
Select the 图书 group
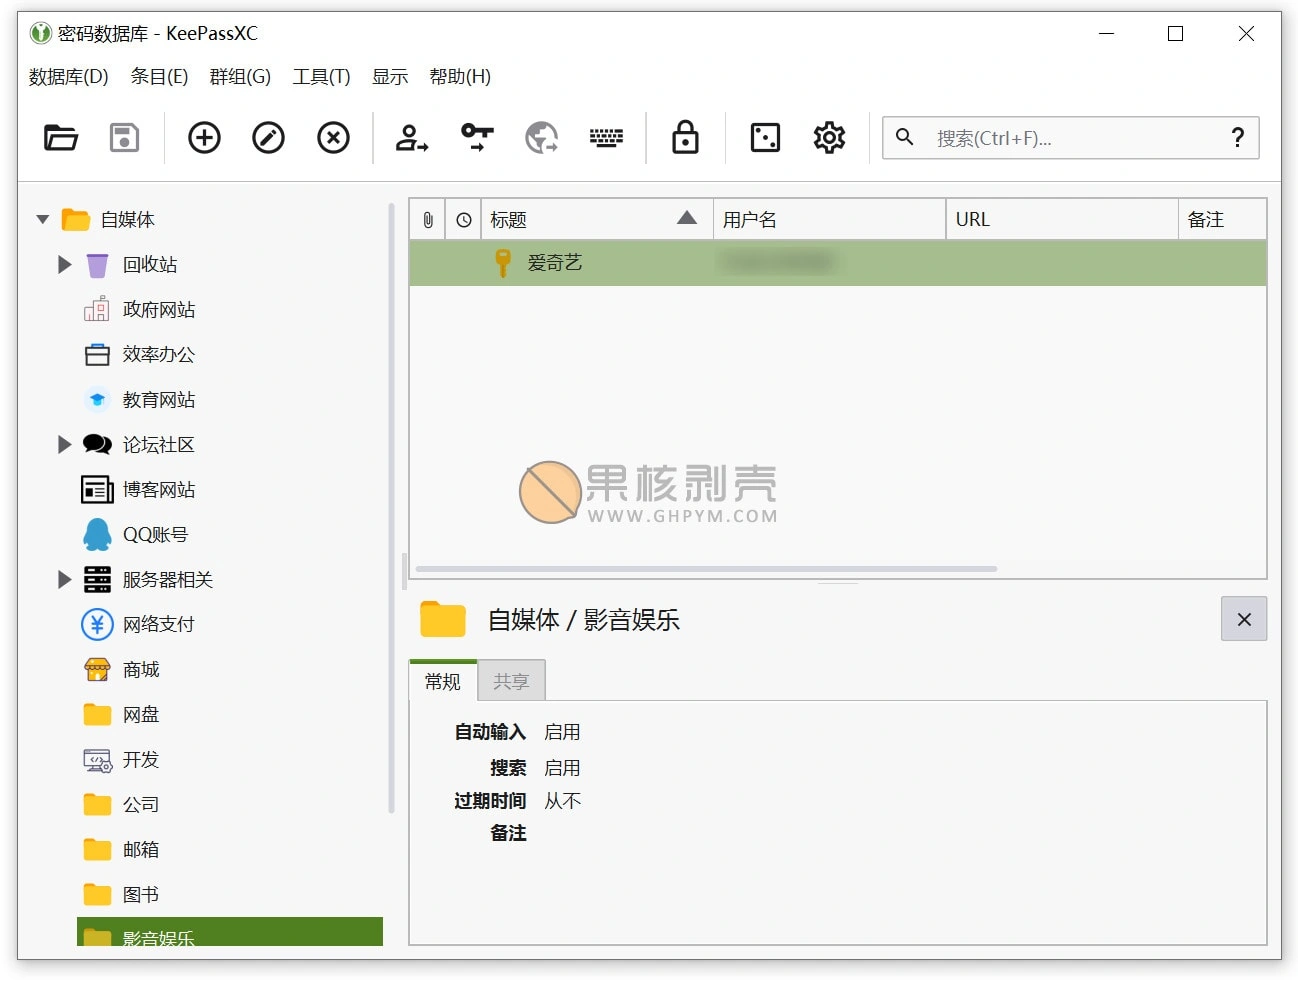(141, 895)
